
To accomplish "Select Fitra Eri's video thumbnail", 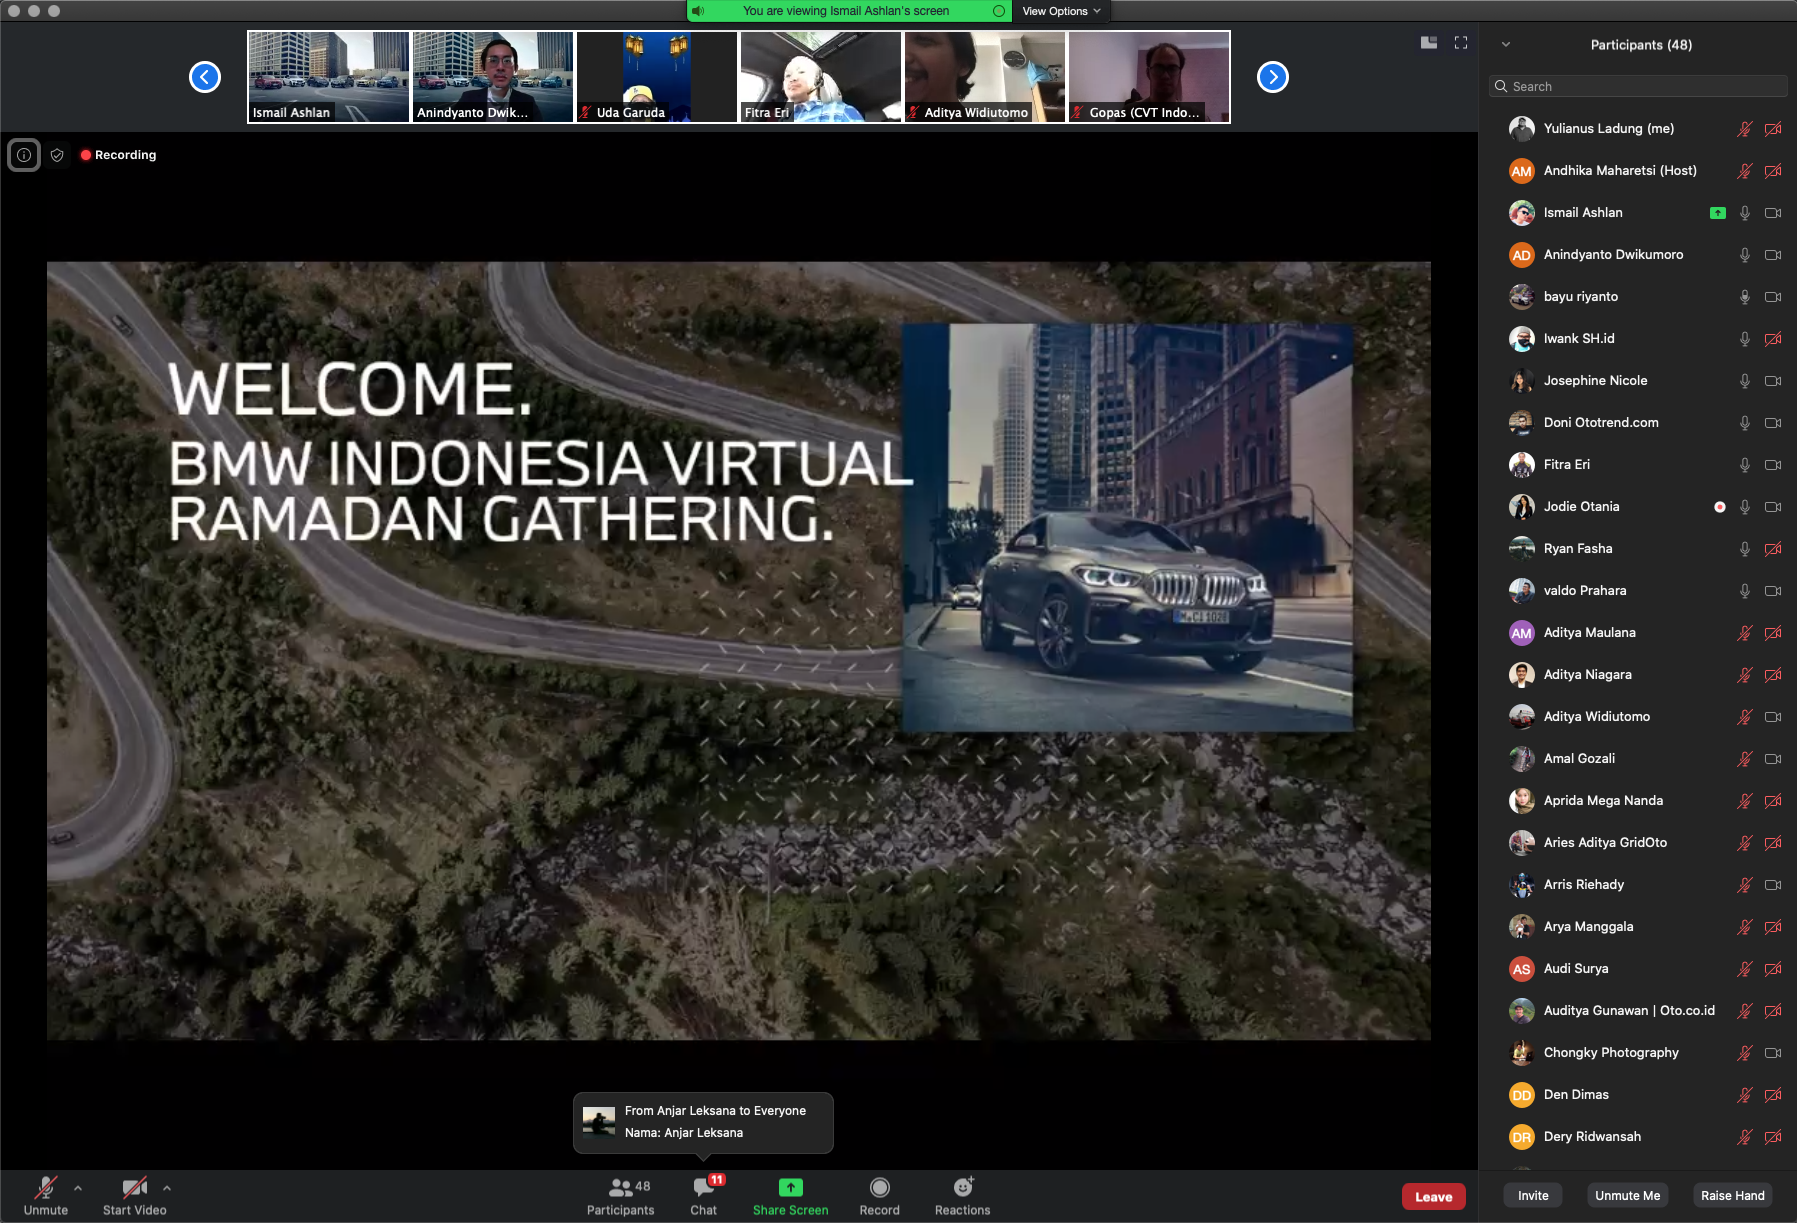I will (820, 77).
